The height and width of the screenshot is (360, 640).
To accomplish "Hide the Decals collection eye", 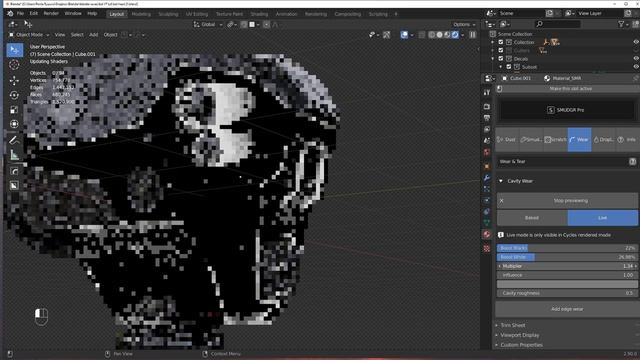I will [x=636, y=59].
